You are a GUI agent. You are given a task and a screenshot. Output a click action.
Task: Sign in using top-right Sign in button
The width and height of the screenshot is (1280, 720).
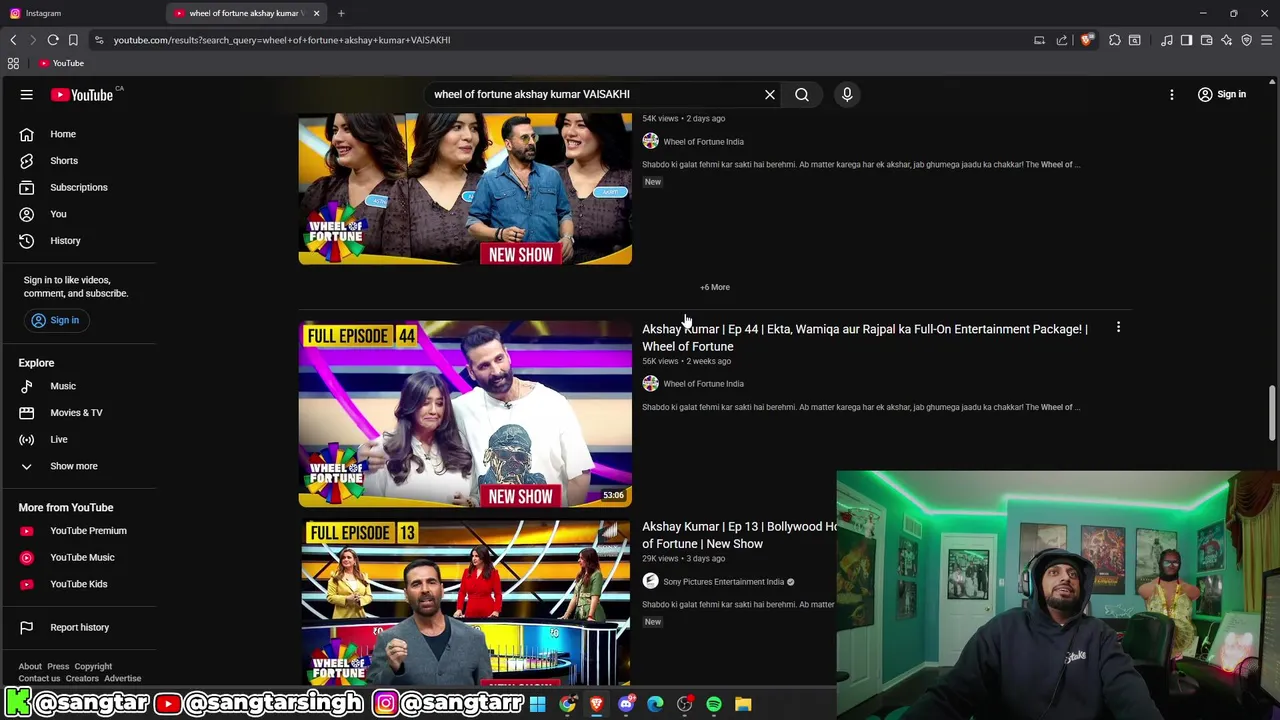coord(1222,94)
